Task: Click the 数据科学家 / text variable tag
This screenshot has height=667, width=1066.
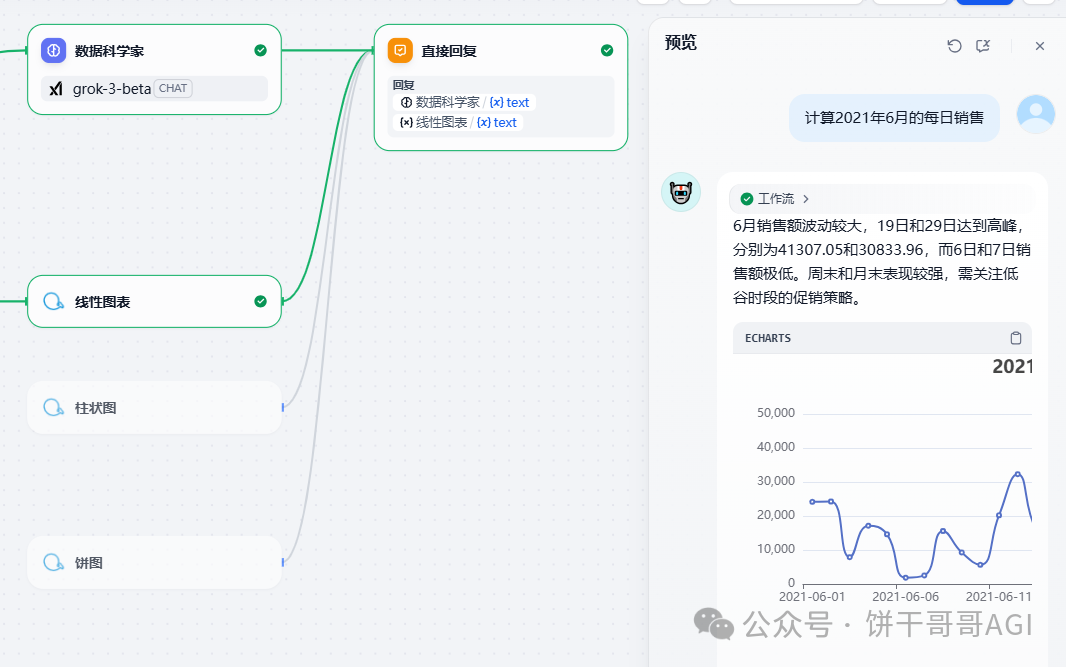Action: (464, 102)
